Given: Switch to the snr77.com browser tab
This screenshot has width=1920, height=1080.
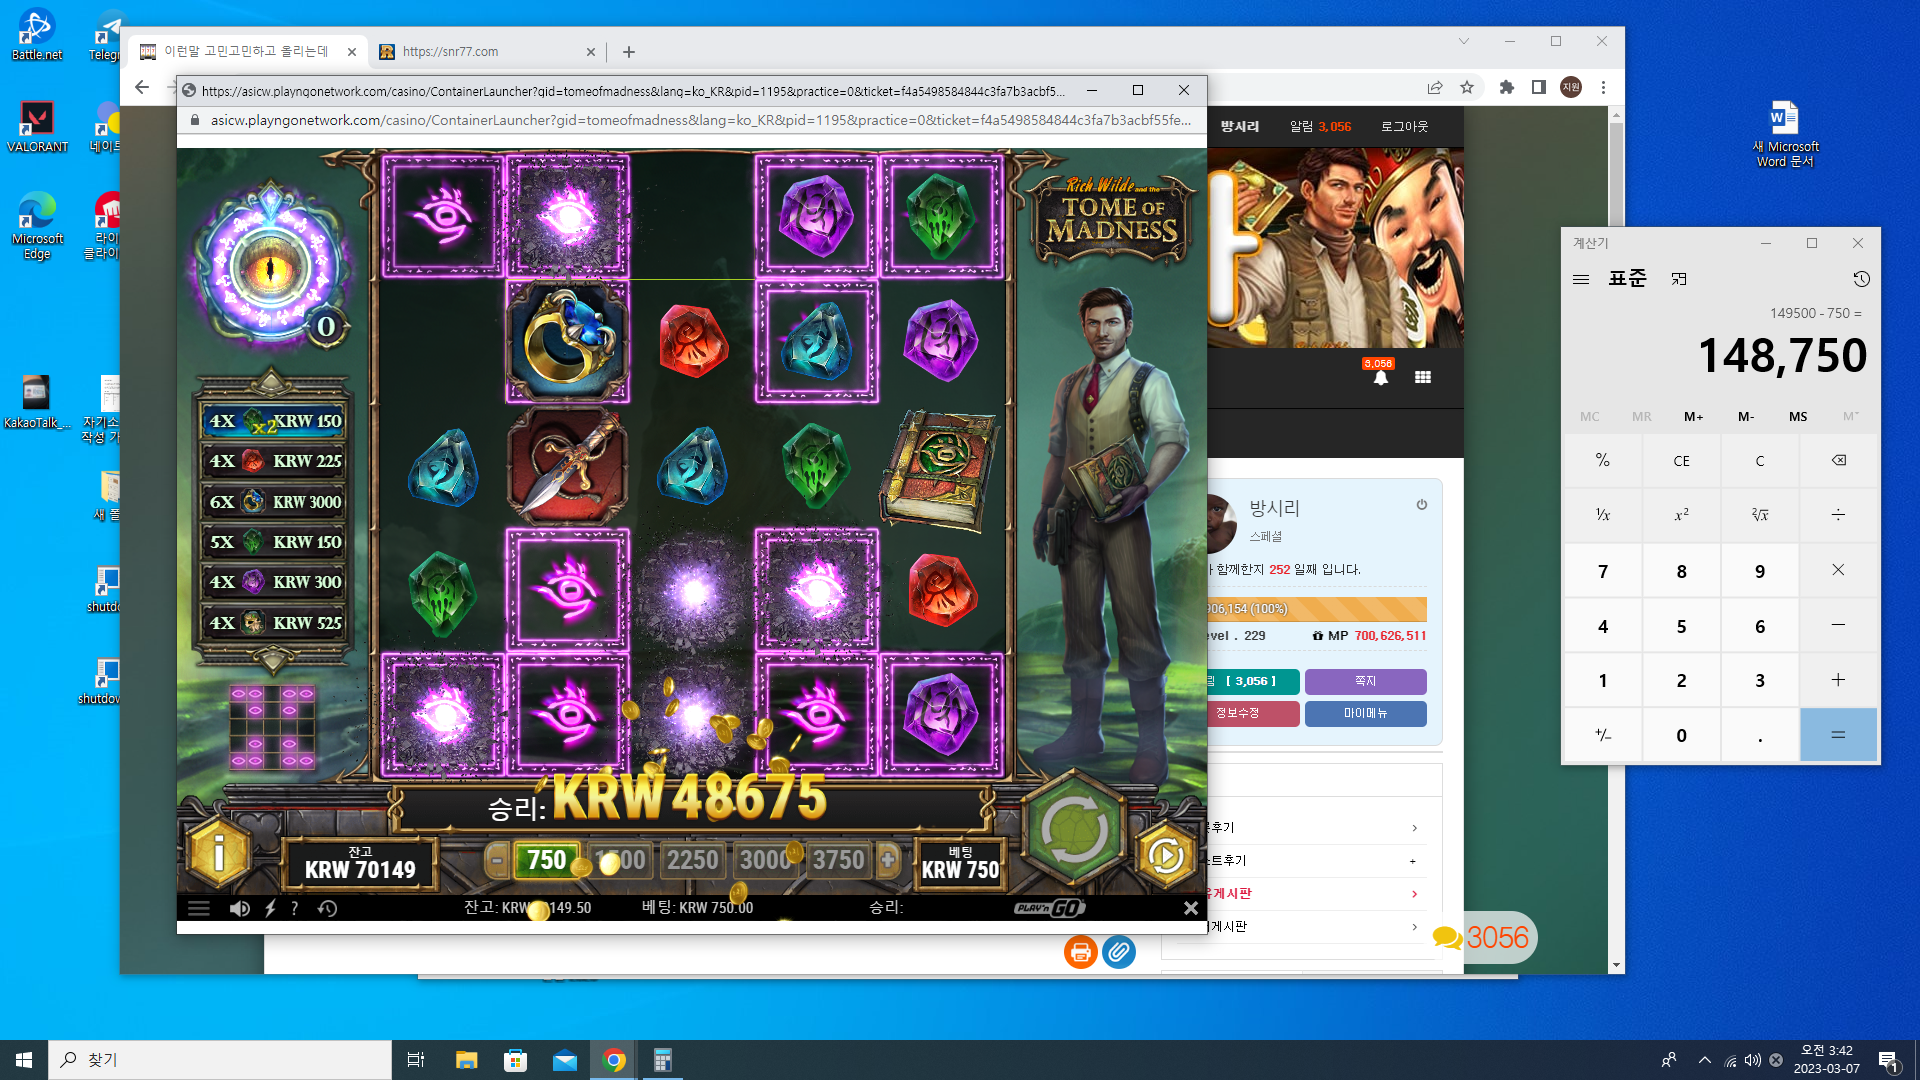Looking at the screenshot, I should [x=487, y=52].
